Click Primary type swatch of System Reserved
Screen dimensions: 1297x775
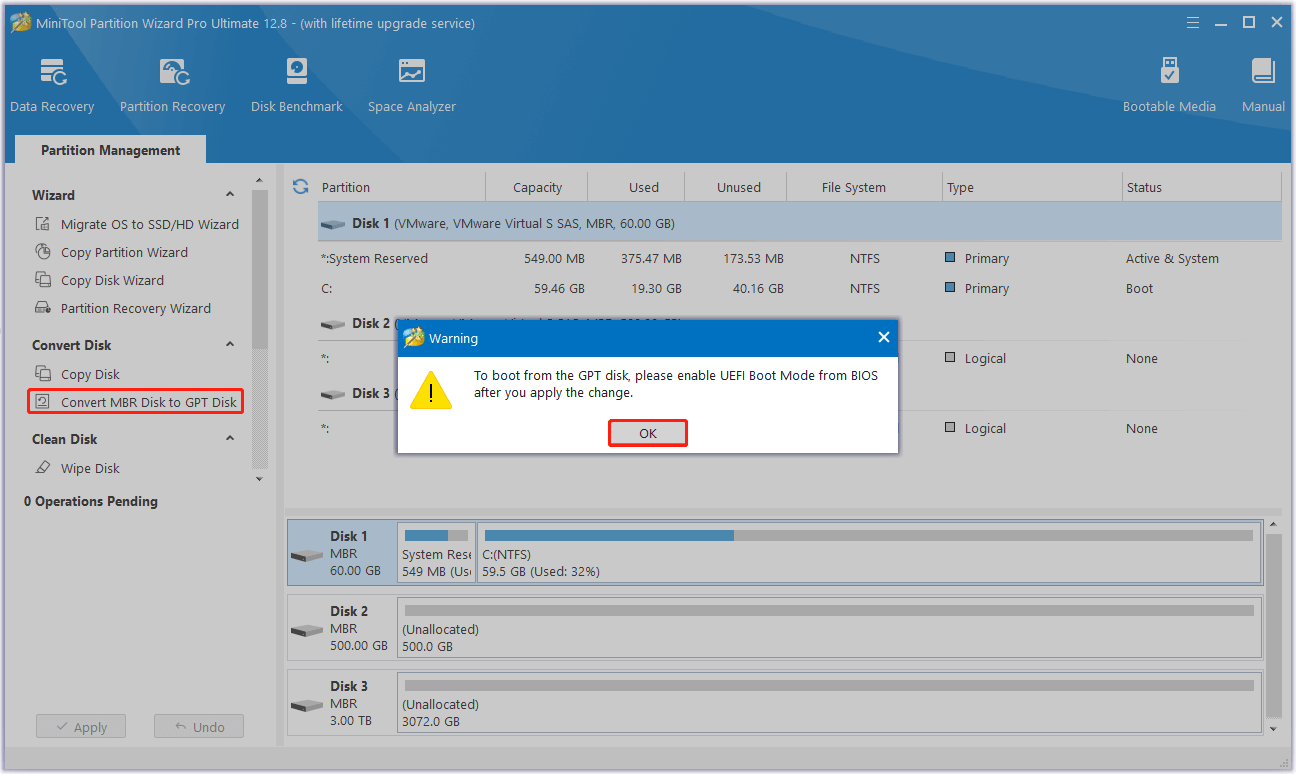point(950,258)
